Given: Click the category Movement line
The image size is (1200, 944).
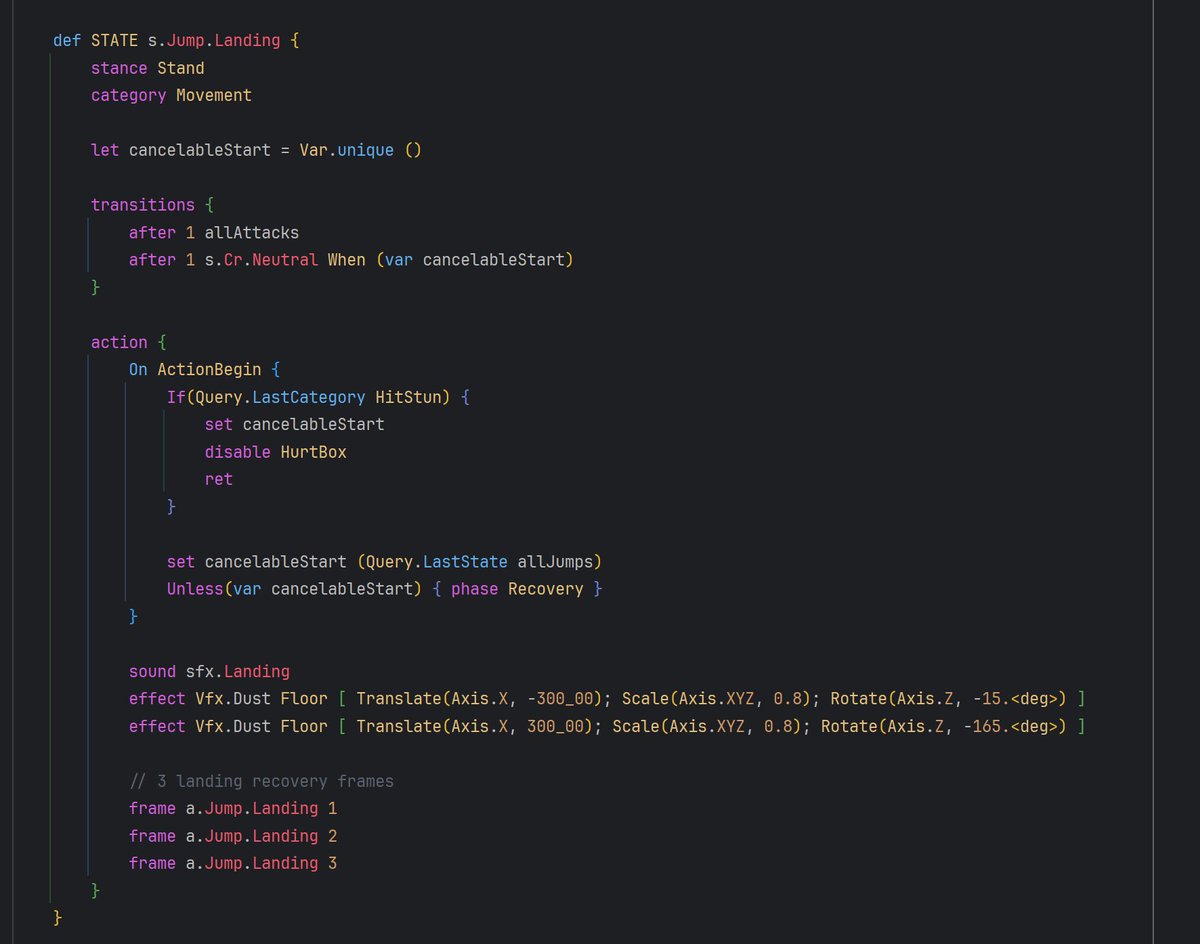Looking at the screenshot, I should point(171,95).
